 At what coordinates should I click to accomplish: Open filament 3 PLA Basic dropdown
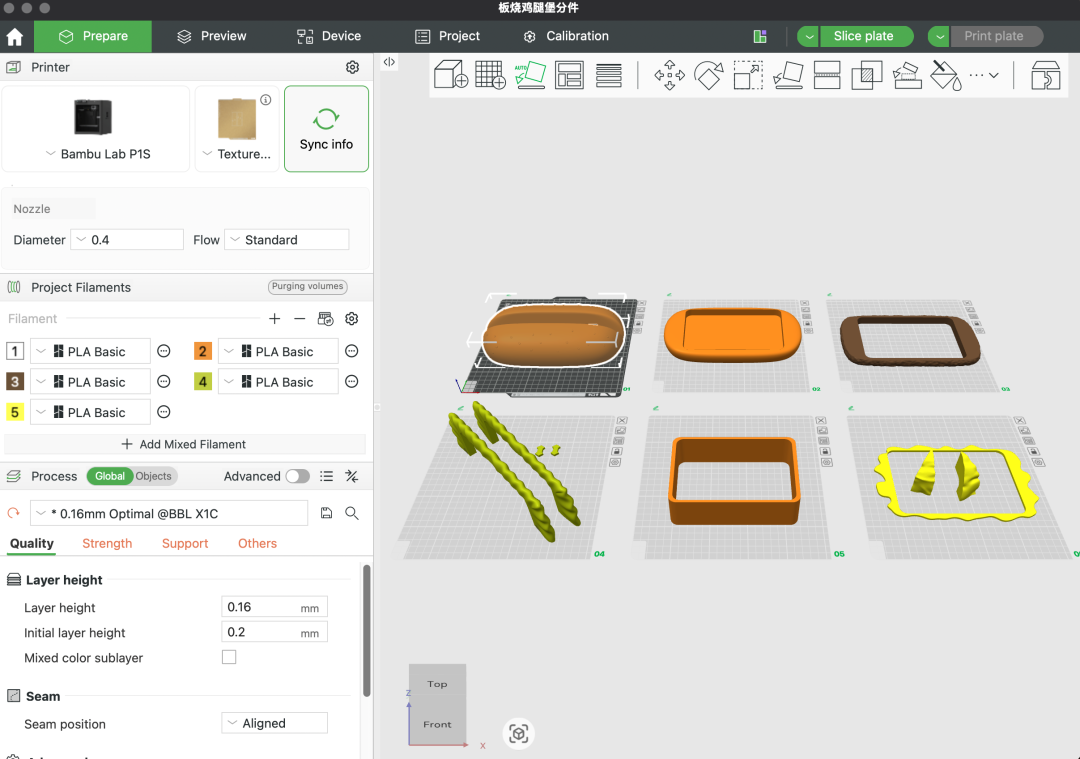[x=90, y=382]
